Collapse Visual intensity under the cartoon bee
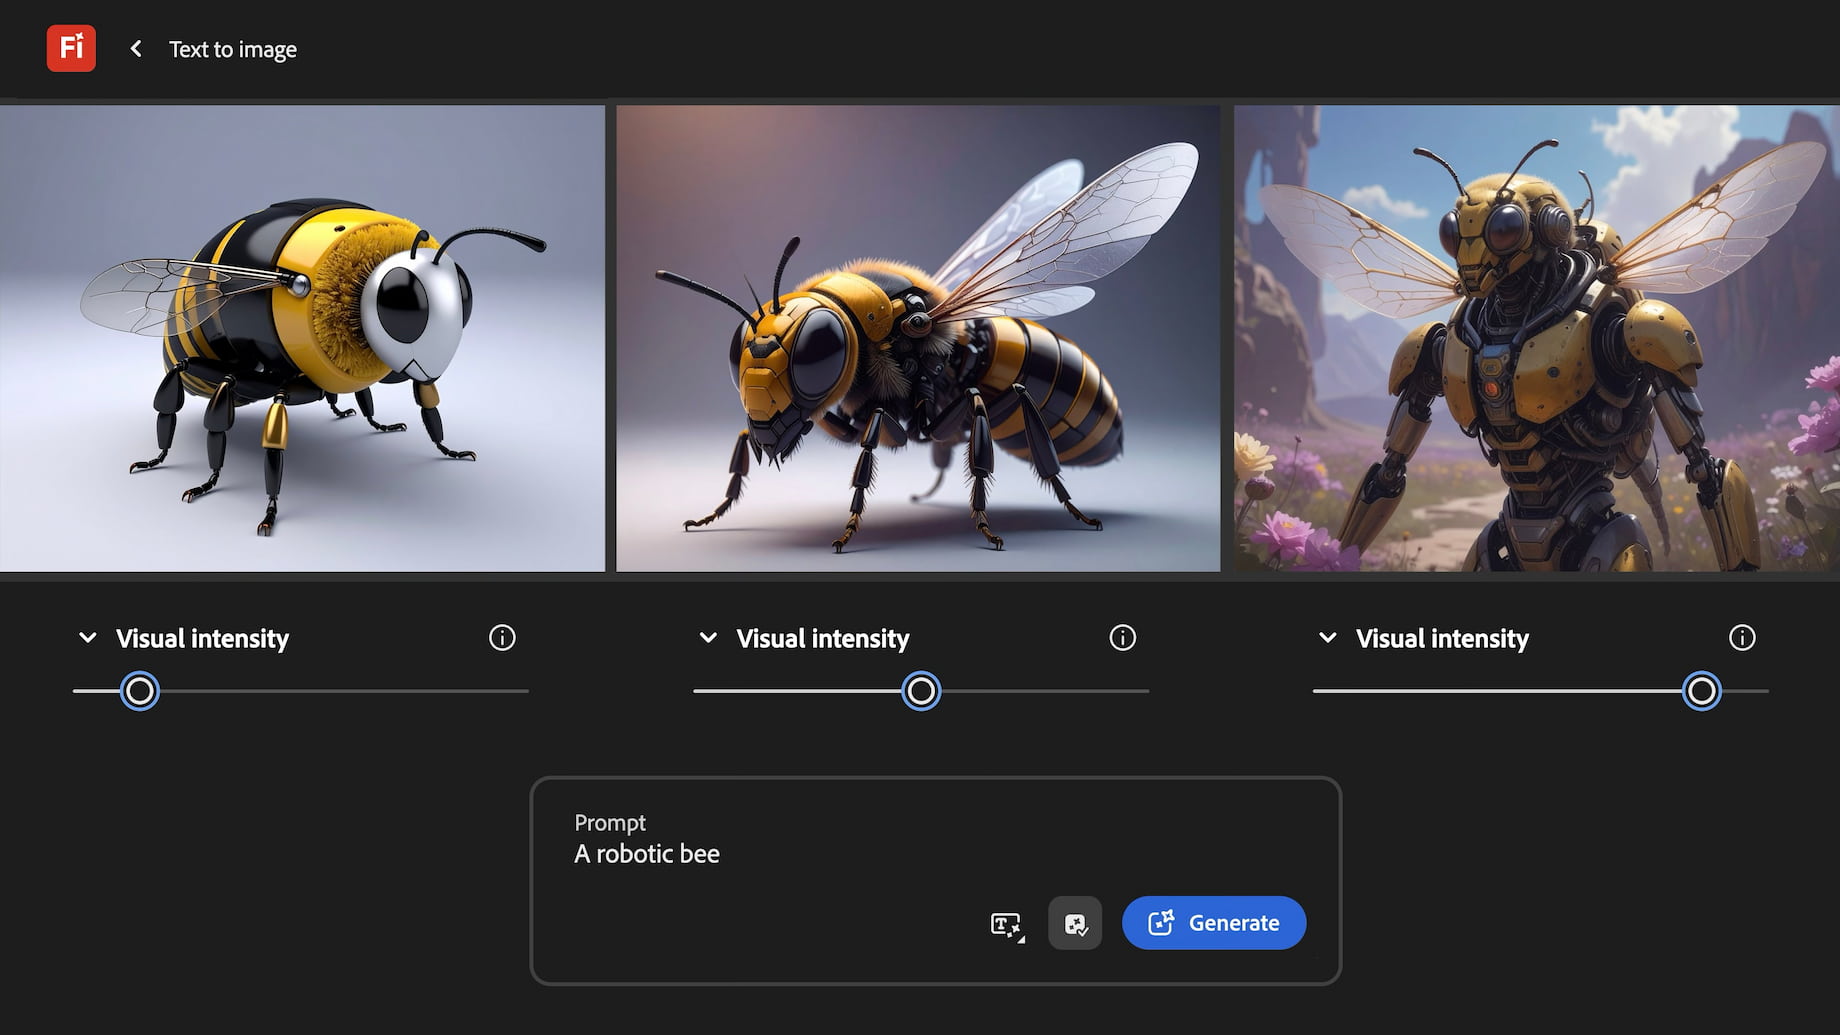1840x1035 pixels. 88,638
